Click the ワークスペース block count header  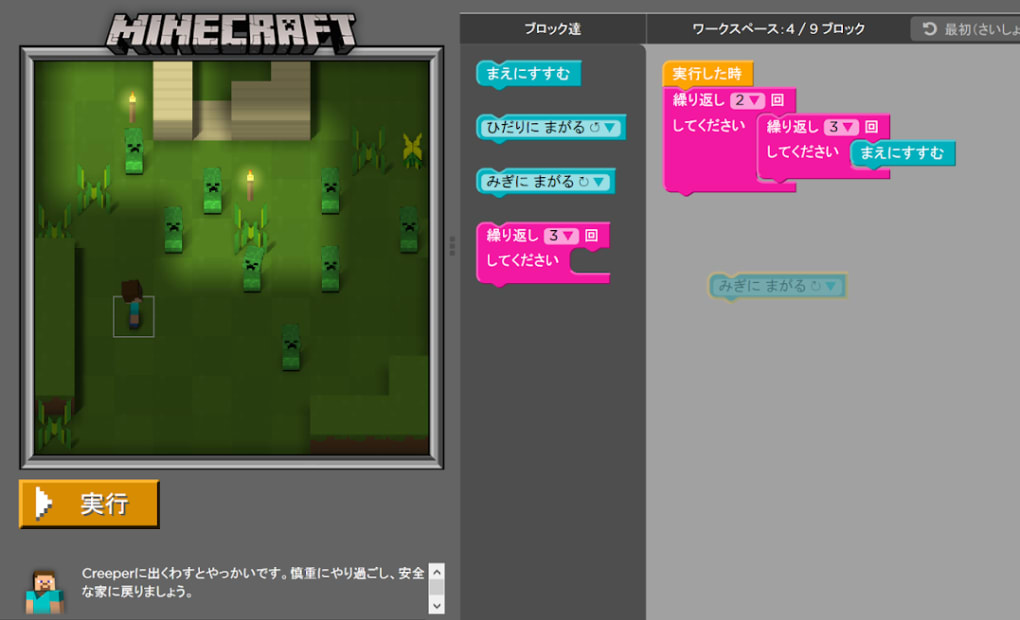point(778,29)
